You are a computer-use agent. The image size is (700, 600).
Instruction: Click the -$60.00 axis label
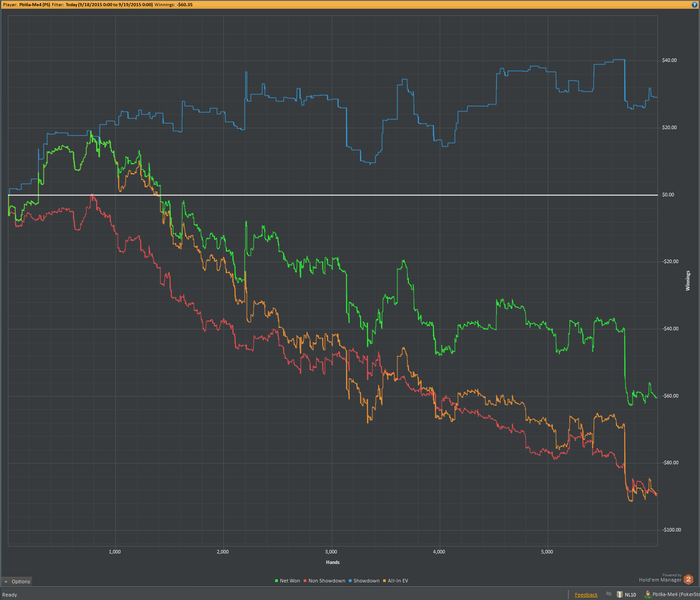(669, 396)
